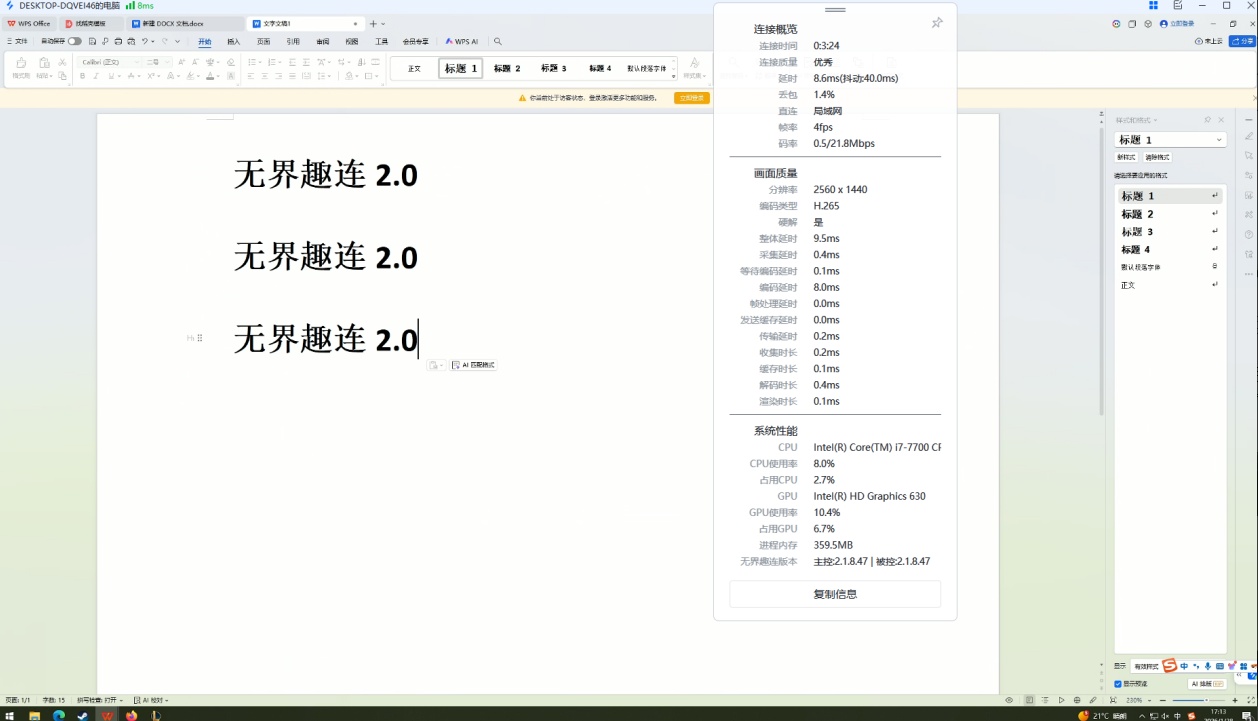Open the 引用 ribbon tab

pyautogui.click(x=293, y=42)
